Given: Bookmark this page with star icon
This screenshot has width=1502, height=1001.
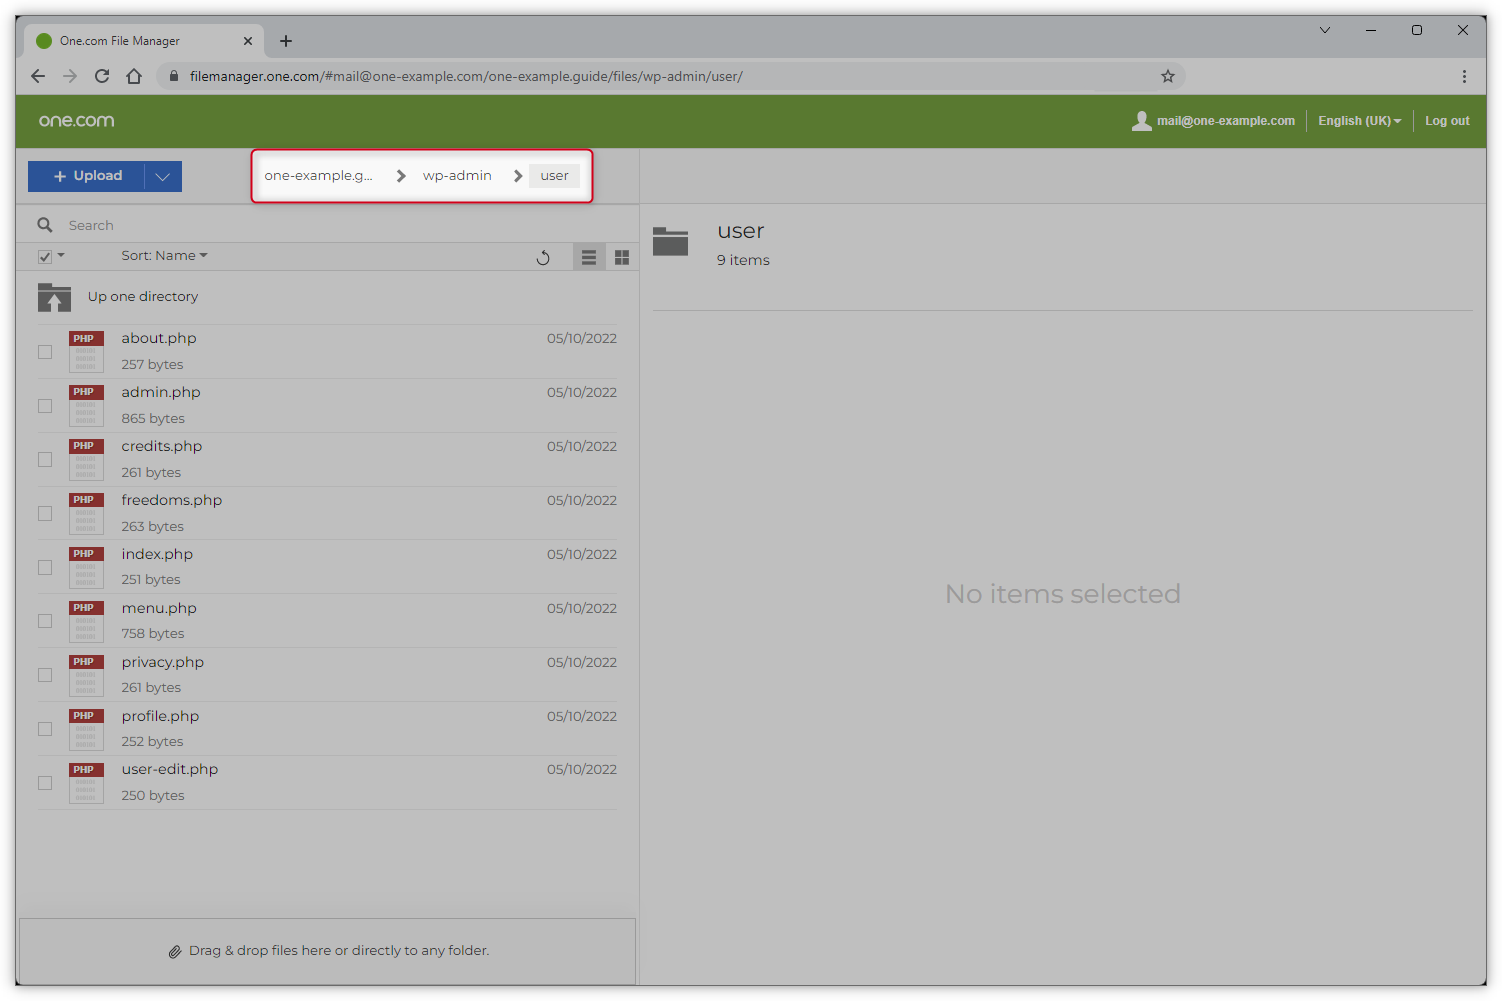Looking at the screenshot, I should (x=1167, y=76).
